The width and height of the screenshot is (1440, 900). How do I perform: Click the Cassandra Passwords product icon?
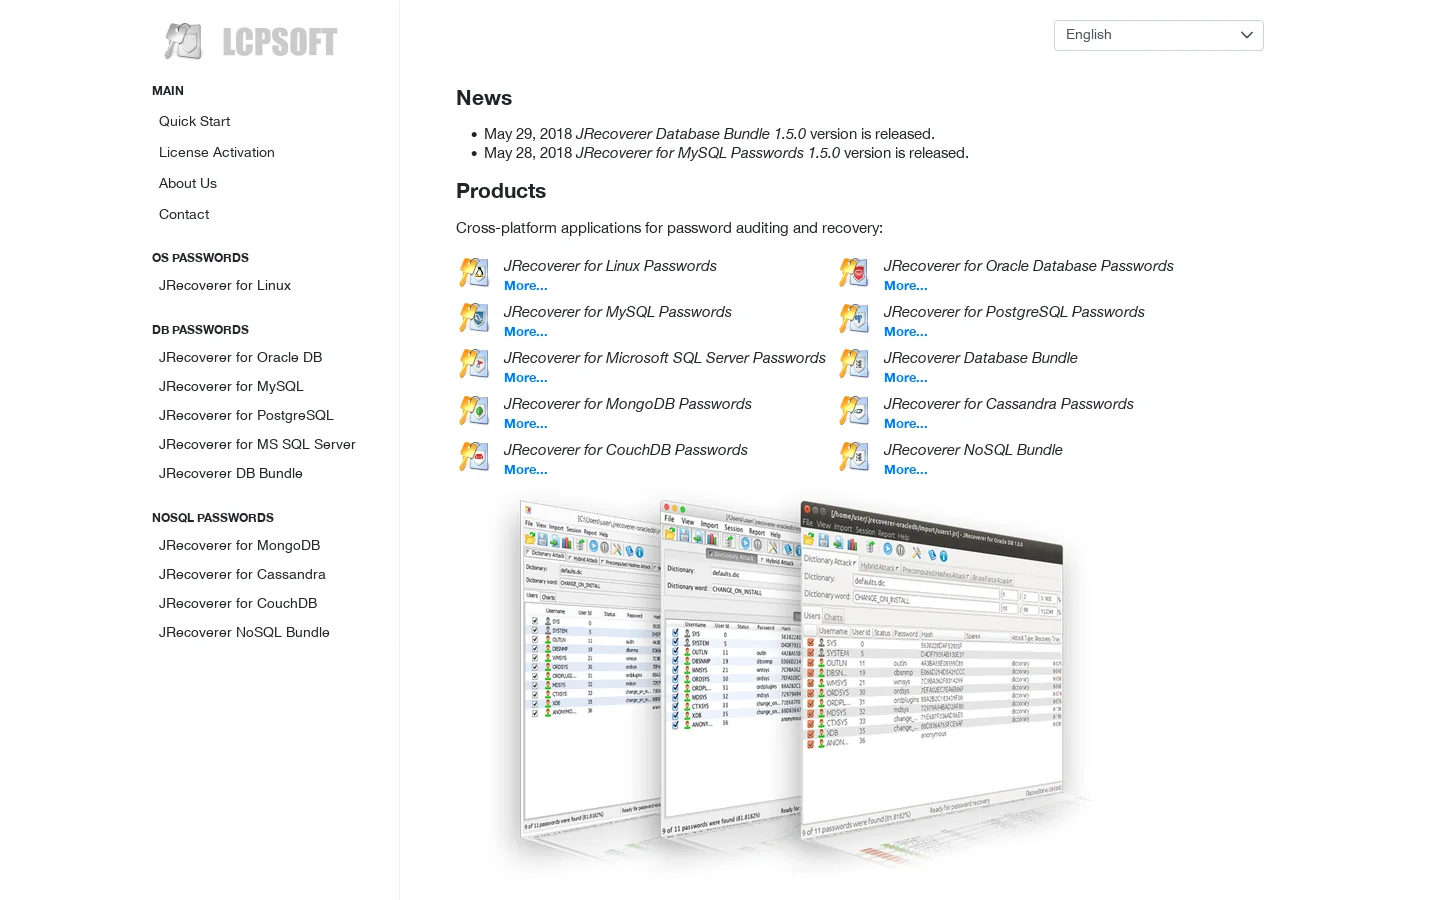[x=854, y=410]
